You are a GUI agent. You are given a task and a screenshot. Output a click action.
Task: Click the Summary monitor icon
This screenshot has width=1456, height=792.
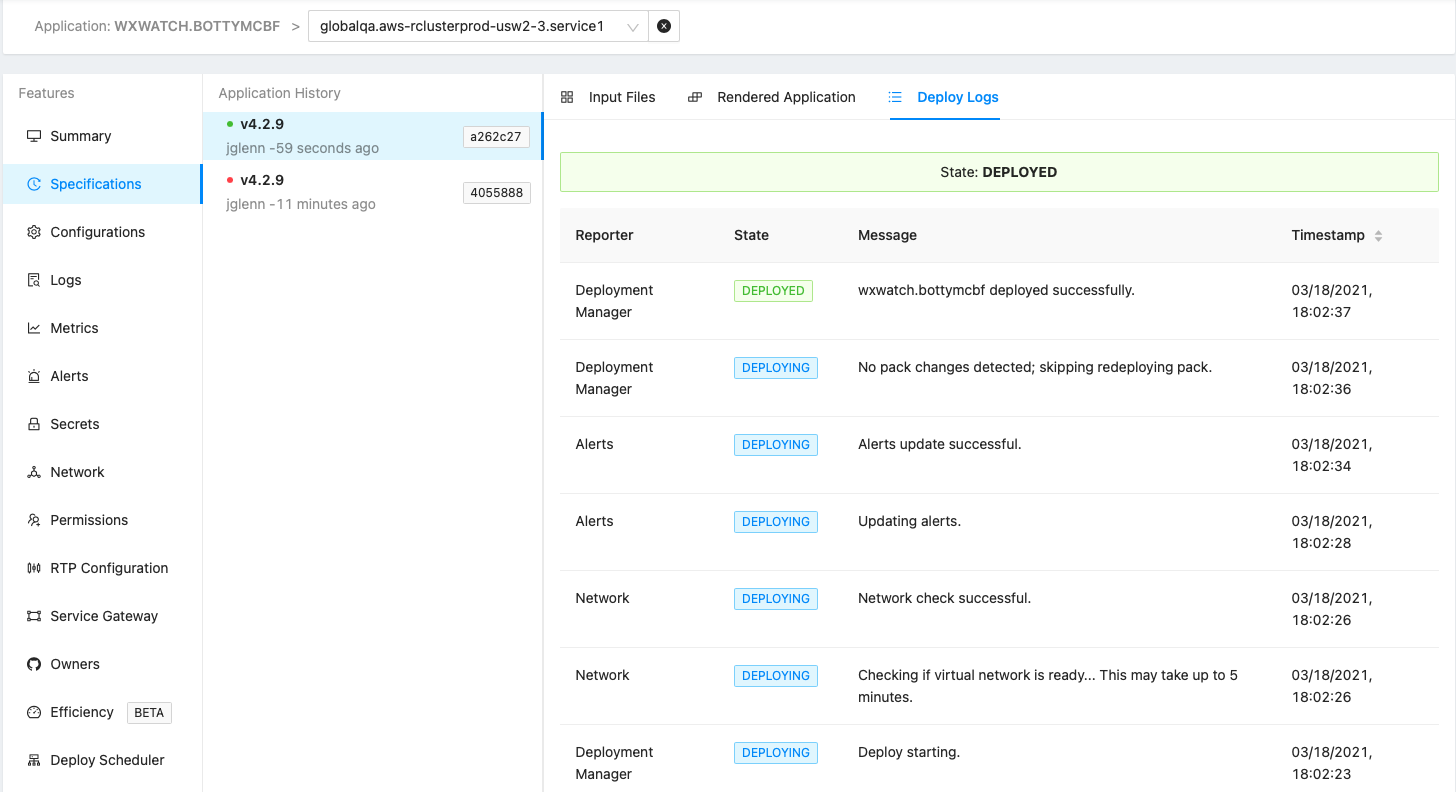[34, 136]
